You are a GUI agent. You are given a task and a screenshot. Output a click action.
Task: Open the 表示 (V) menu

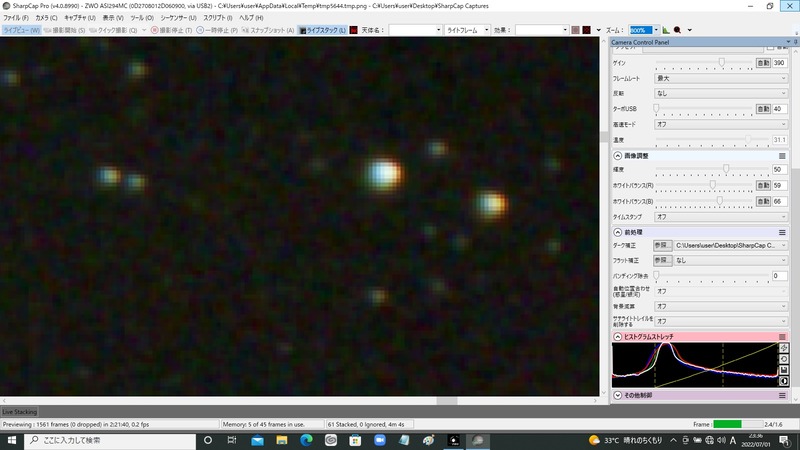[113, 18]
